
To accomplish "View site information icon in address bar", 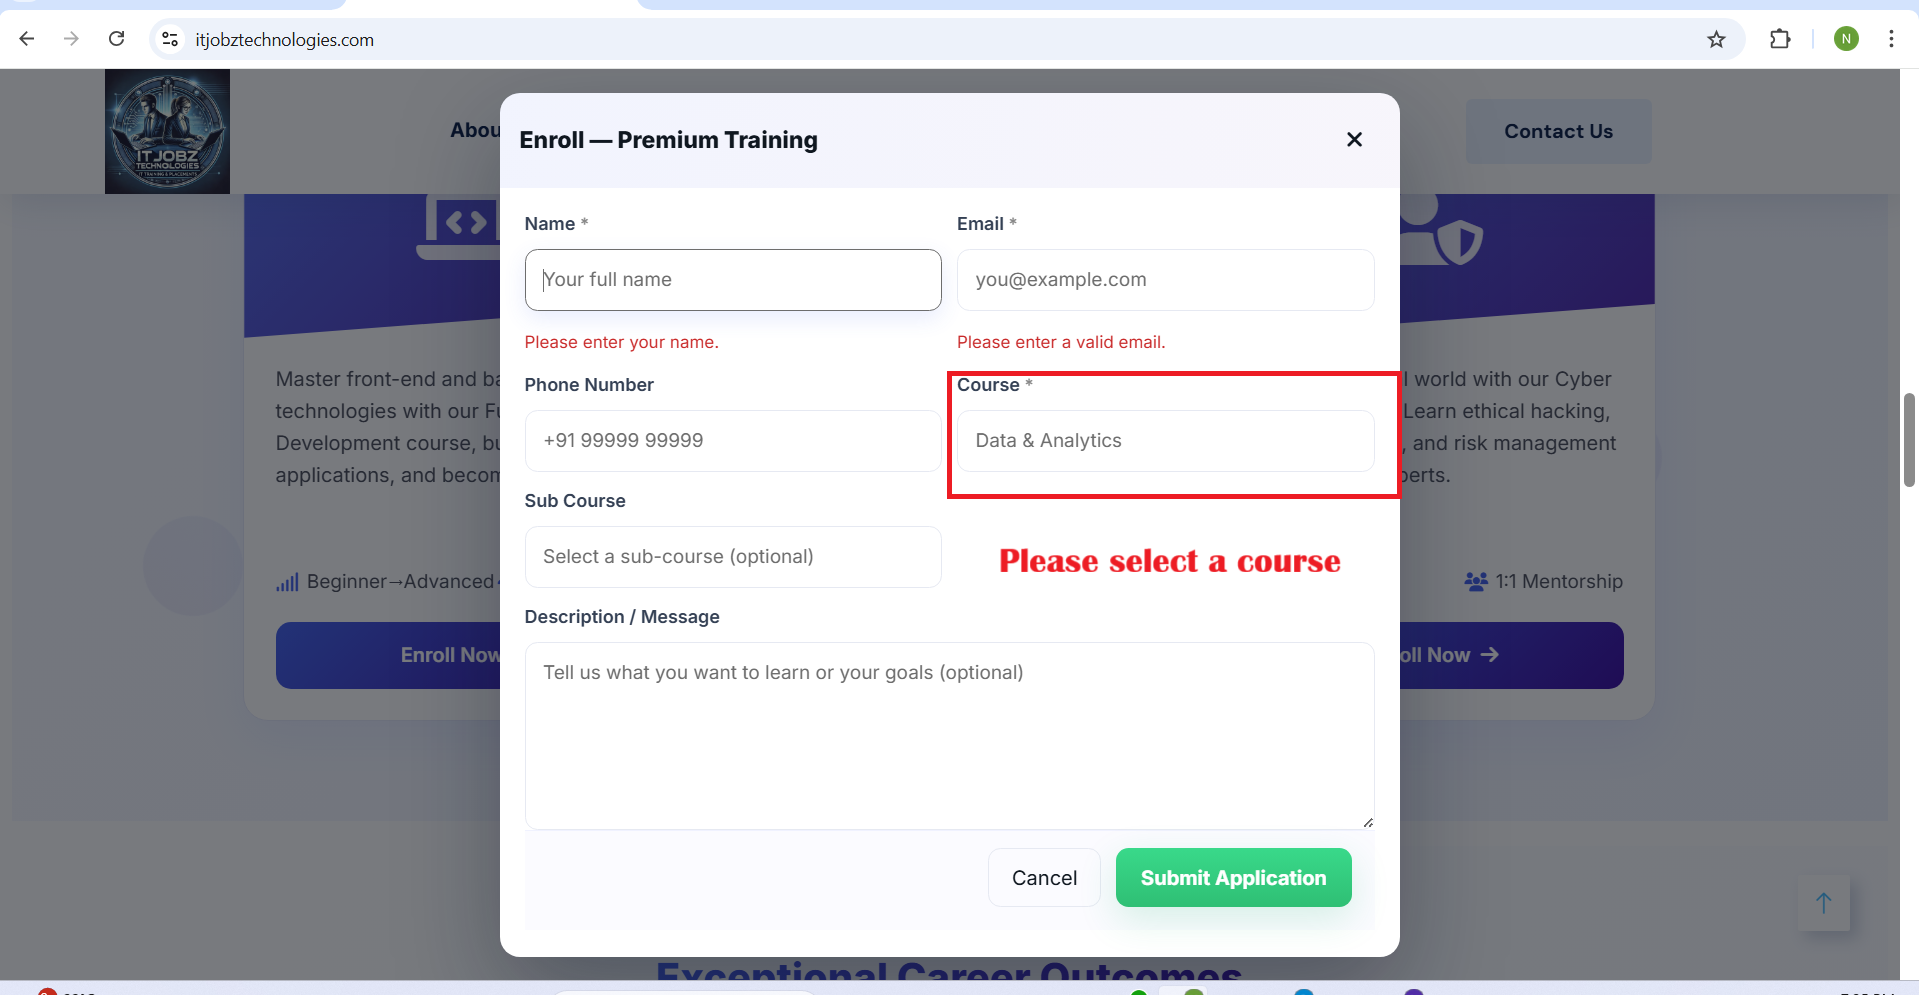I will pyautogui.click(x=170, y=39).
